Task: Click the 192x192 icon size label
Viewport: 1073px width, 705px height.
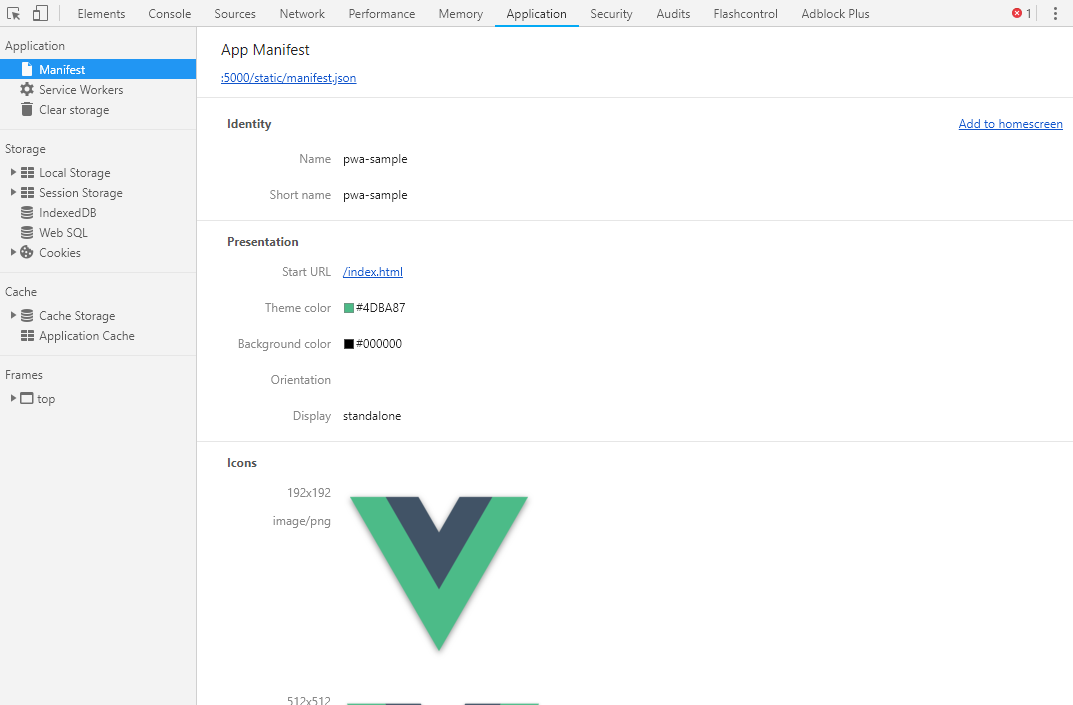Action: [x=309, y=493]
